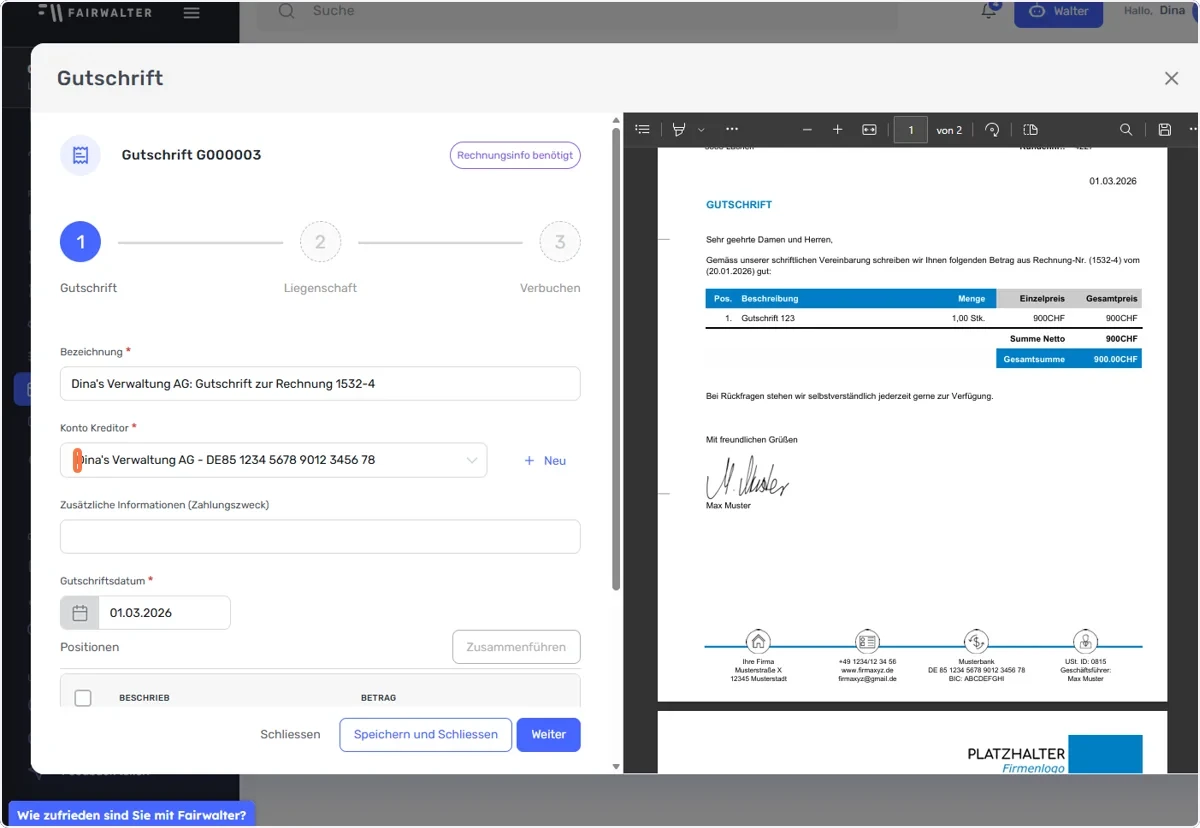
Task: Toggle the Fairwalter sidebar hamburger menu
Action: click(x=191, y=13)
